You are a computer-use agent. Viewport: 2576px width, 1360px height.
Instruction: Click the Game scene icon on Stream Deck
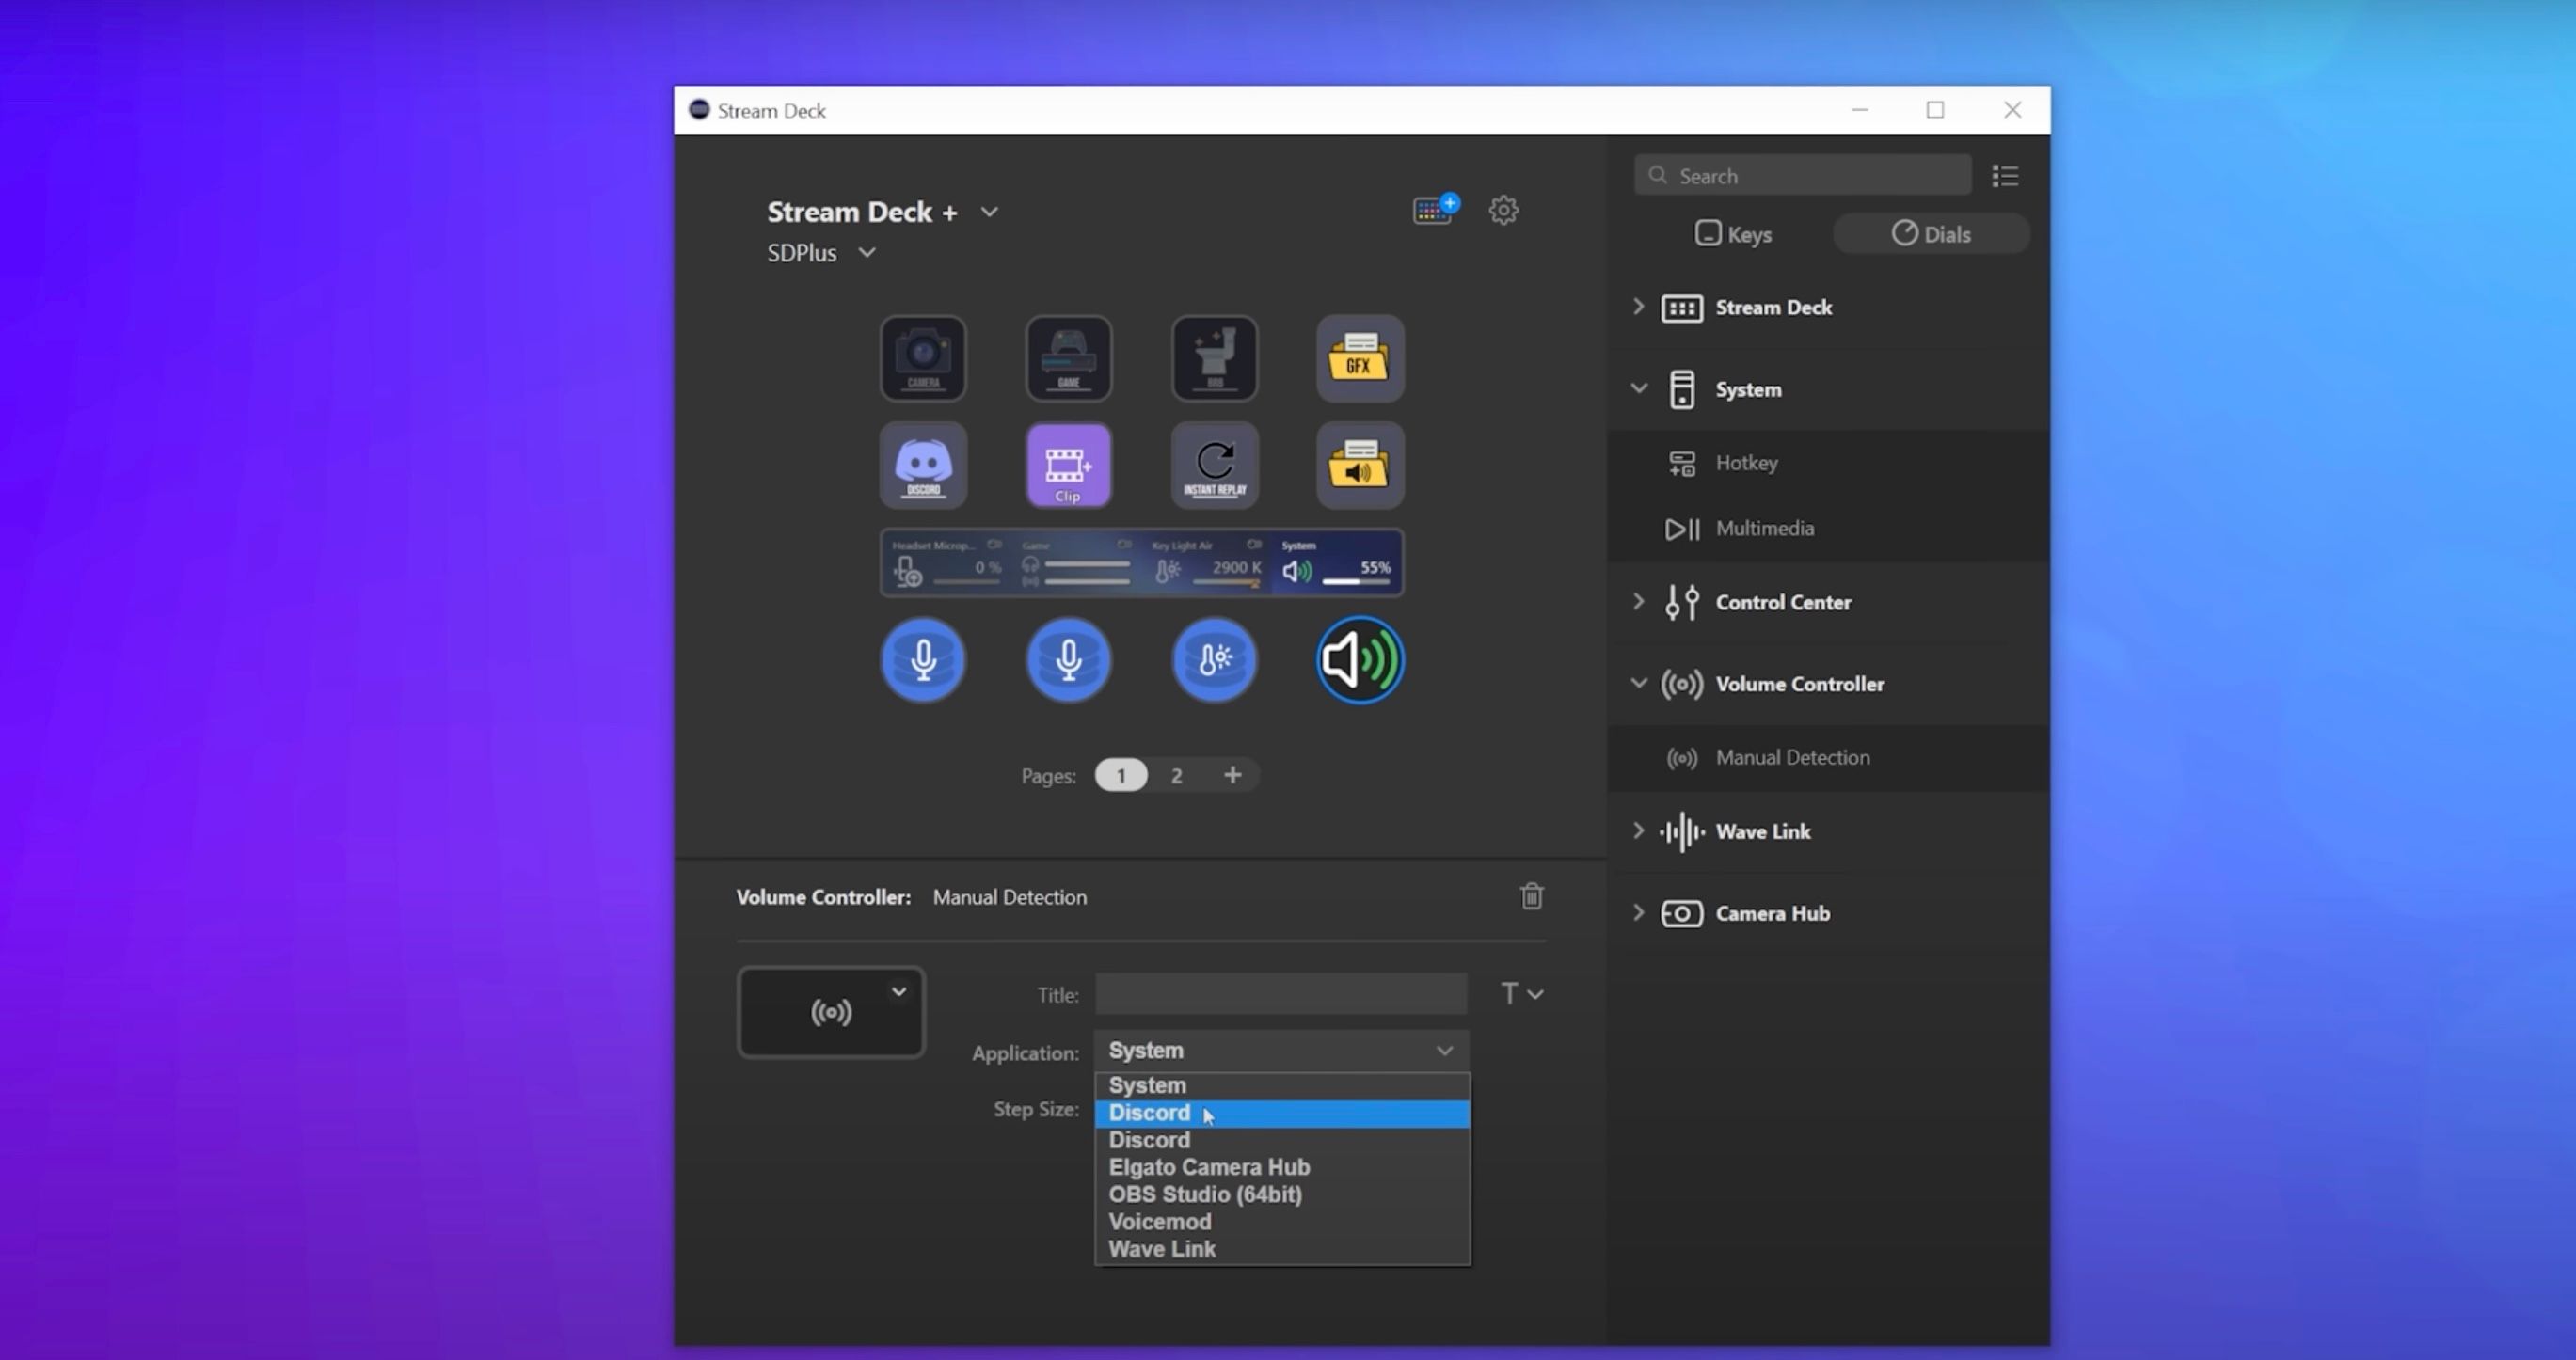[1068, 357]
